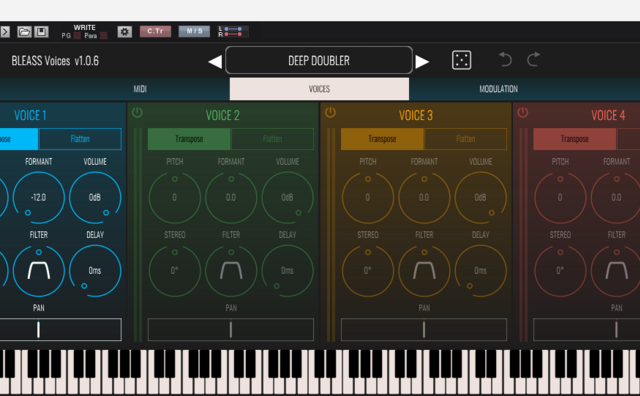Toggle the Voice 3 power button
Screen dimensions: 640x396
click(330, 112)
